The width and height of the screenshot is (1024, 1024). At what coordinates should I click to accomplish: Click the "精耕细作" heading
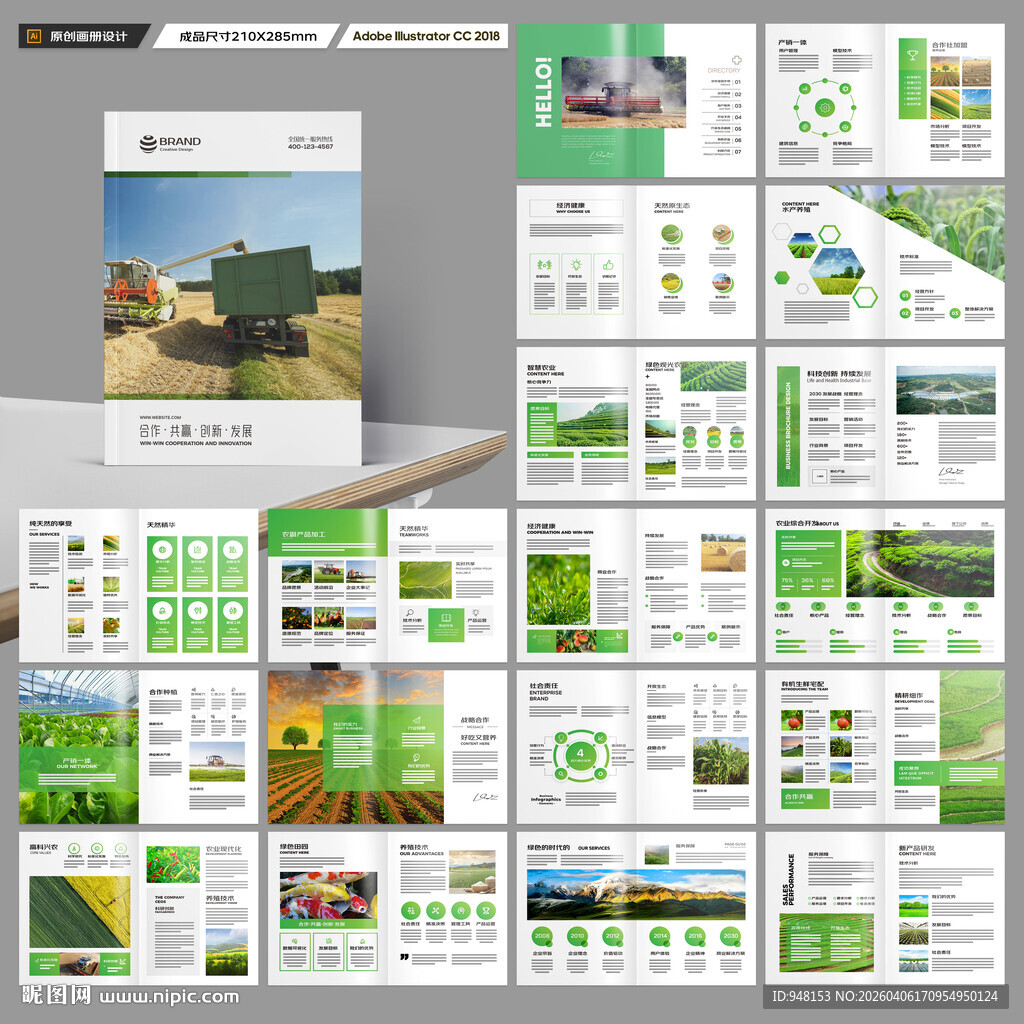pos(909,696)
